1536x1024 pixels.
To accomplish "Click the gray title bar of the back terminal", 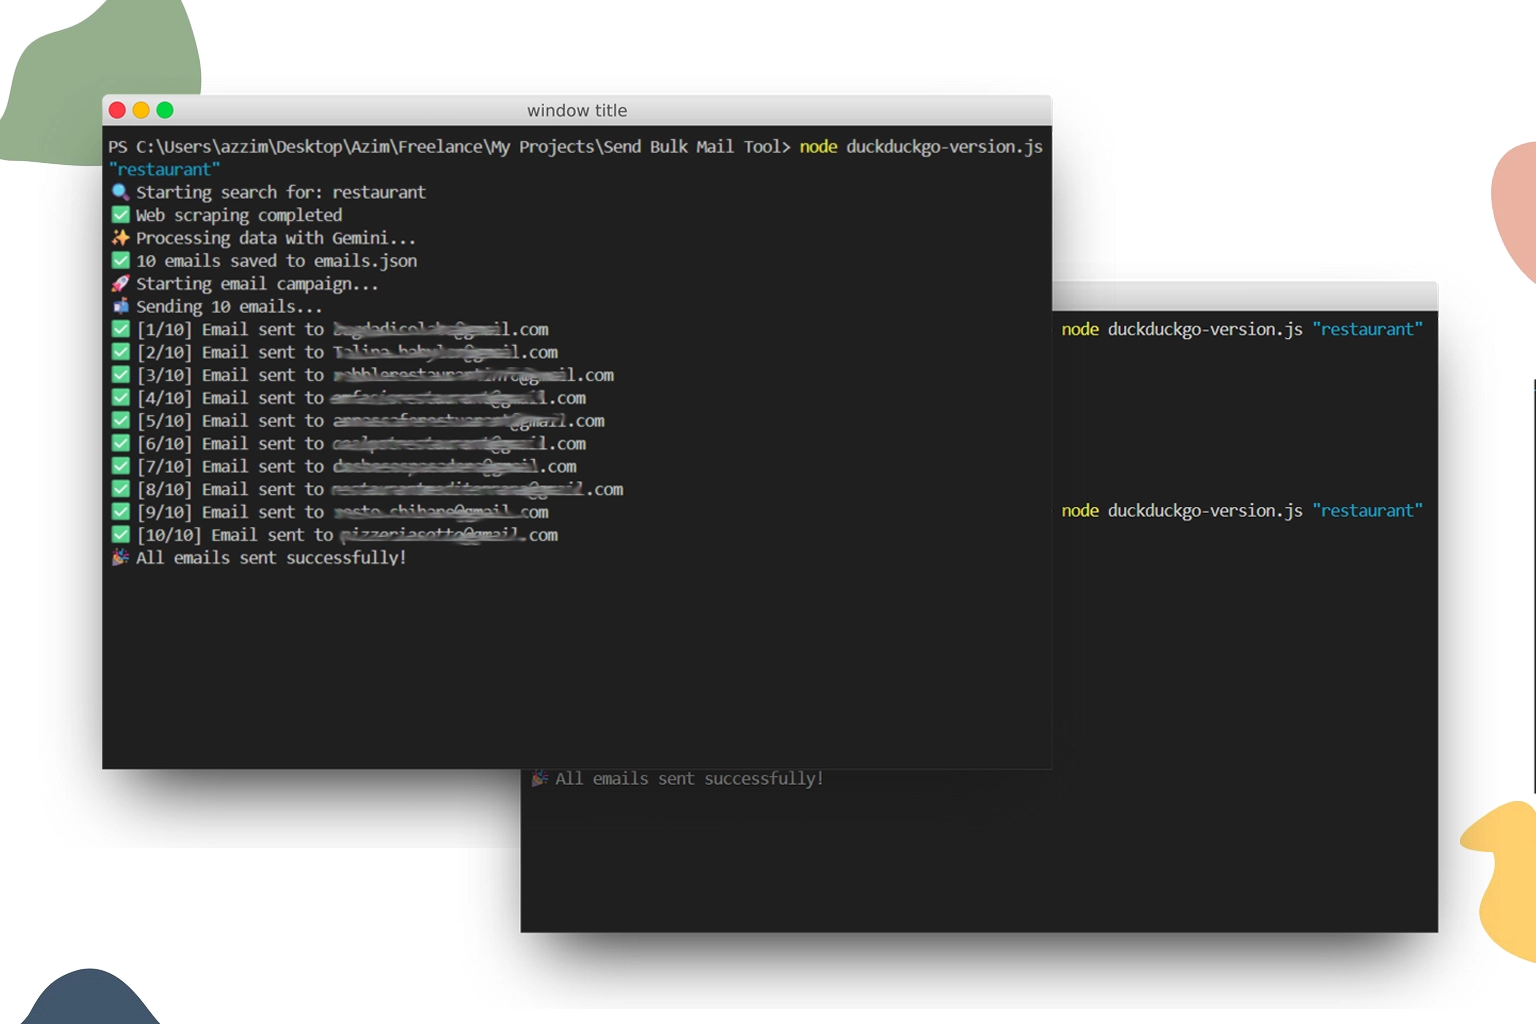I will tap(1244, 296).
